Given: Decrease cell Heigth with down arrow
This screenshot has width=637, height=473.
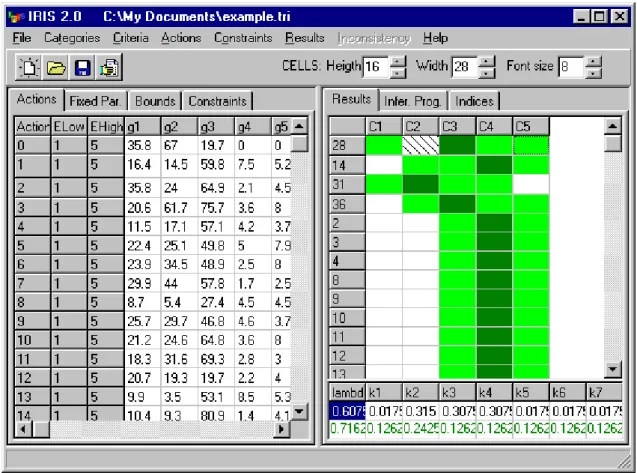Looking at the screenshot, I should coord(398,73).
